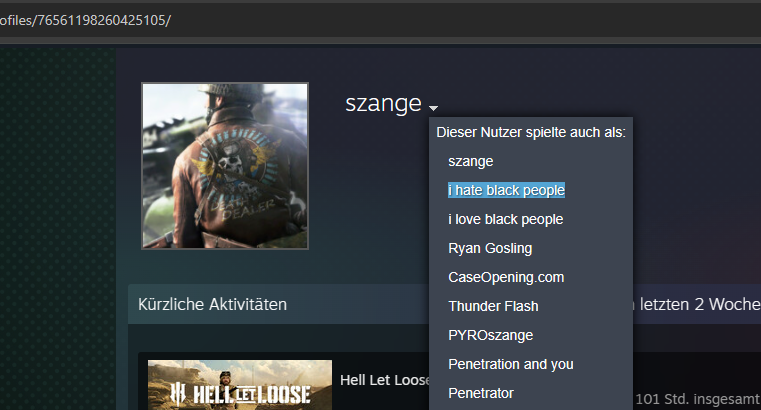Select the 'Penetration and you' alias

511,364
